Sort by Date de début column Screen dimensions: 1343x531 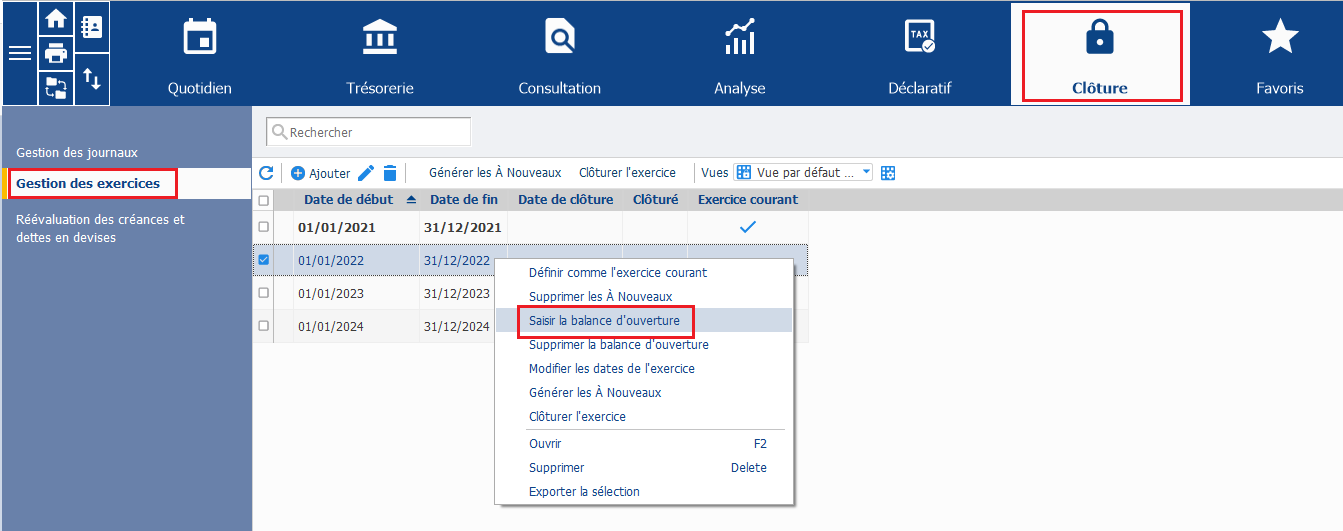pos(348,199)
